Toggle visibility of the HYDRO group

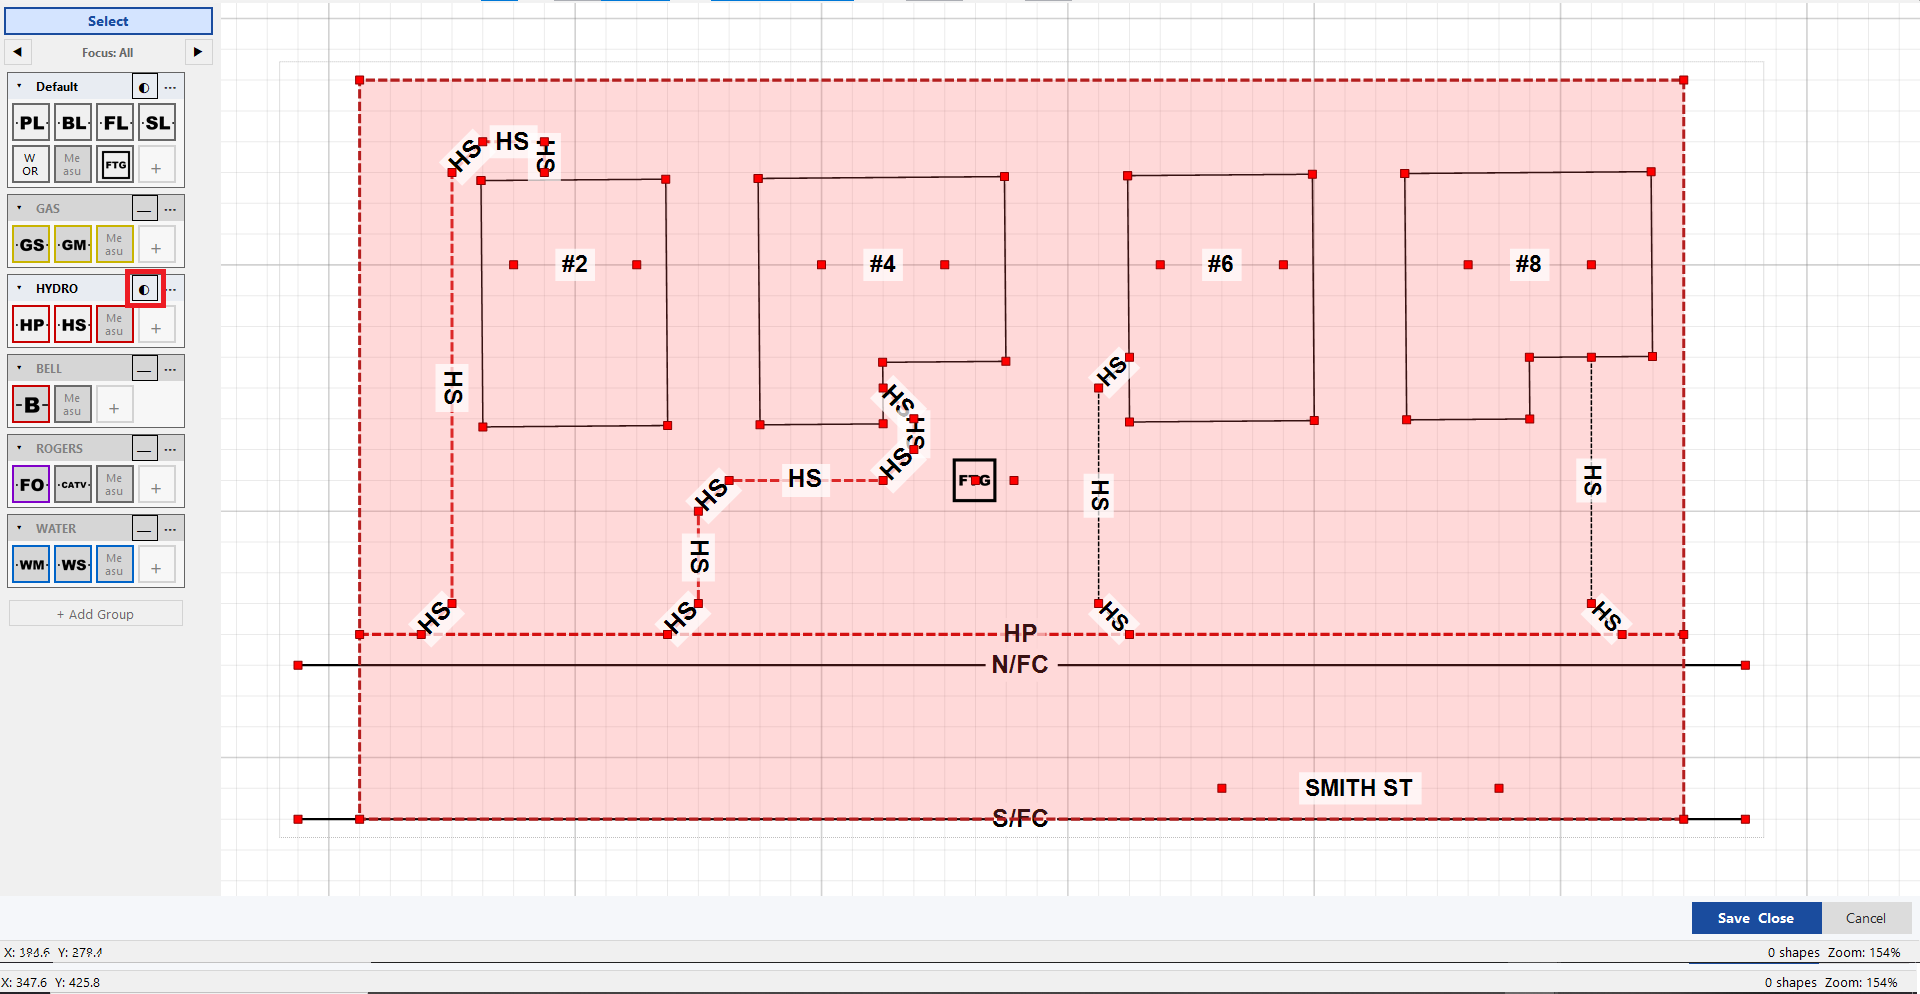click(145, 288)
